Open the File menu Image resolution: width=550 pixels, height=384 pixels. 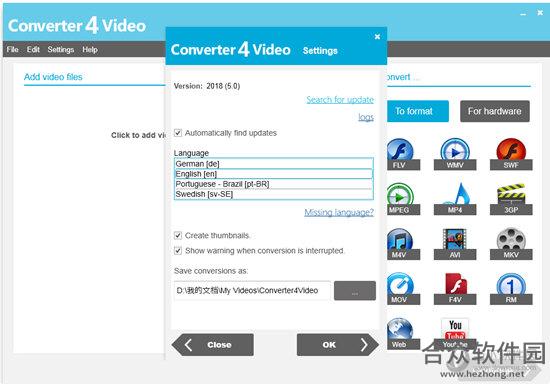[x=12, y=49]
